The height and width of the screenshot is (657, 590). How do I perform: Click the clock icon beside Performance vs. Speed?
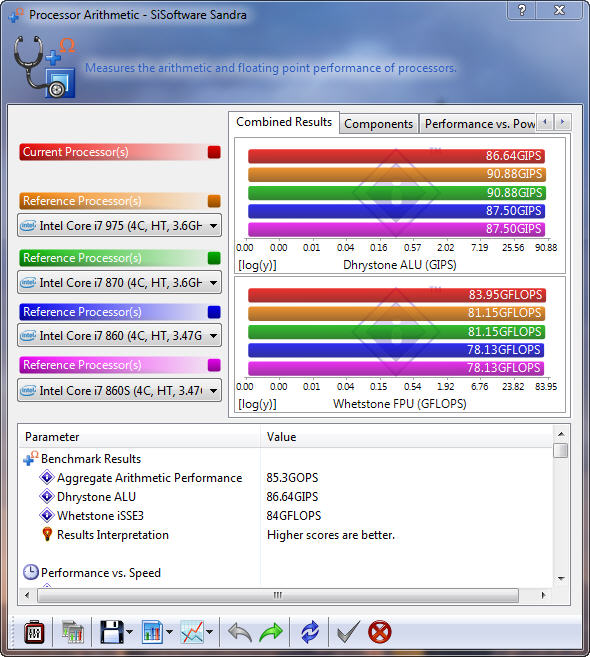tap(31, 572)
